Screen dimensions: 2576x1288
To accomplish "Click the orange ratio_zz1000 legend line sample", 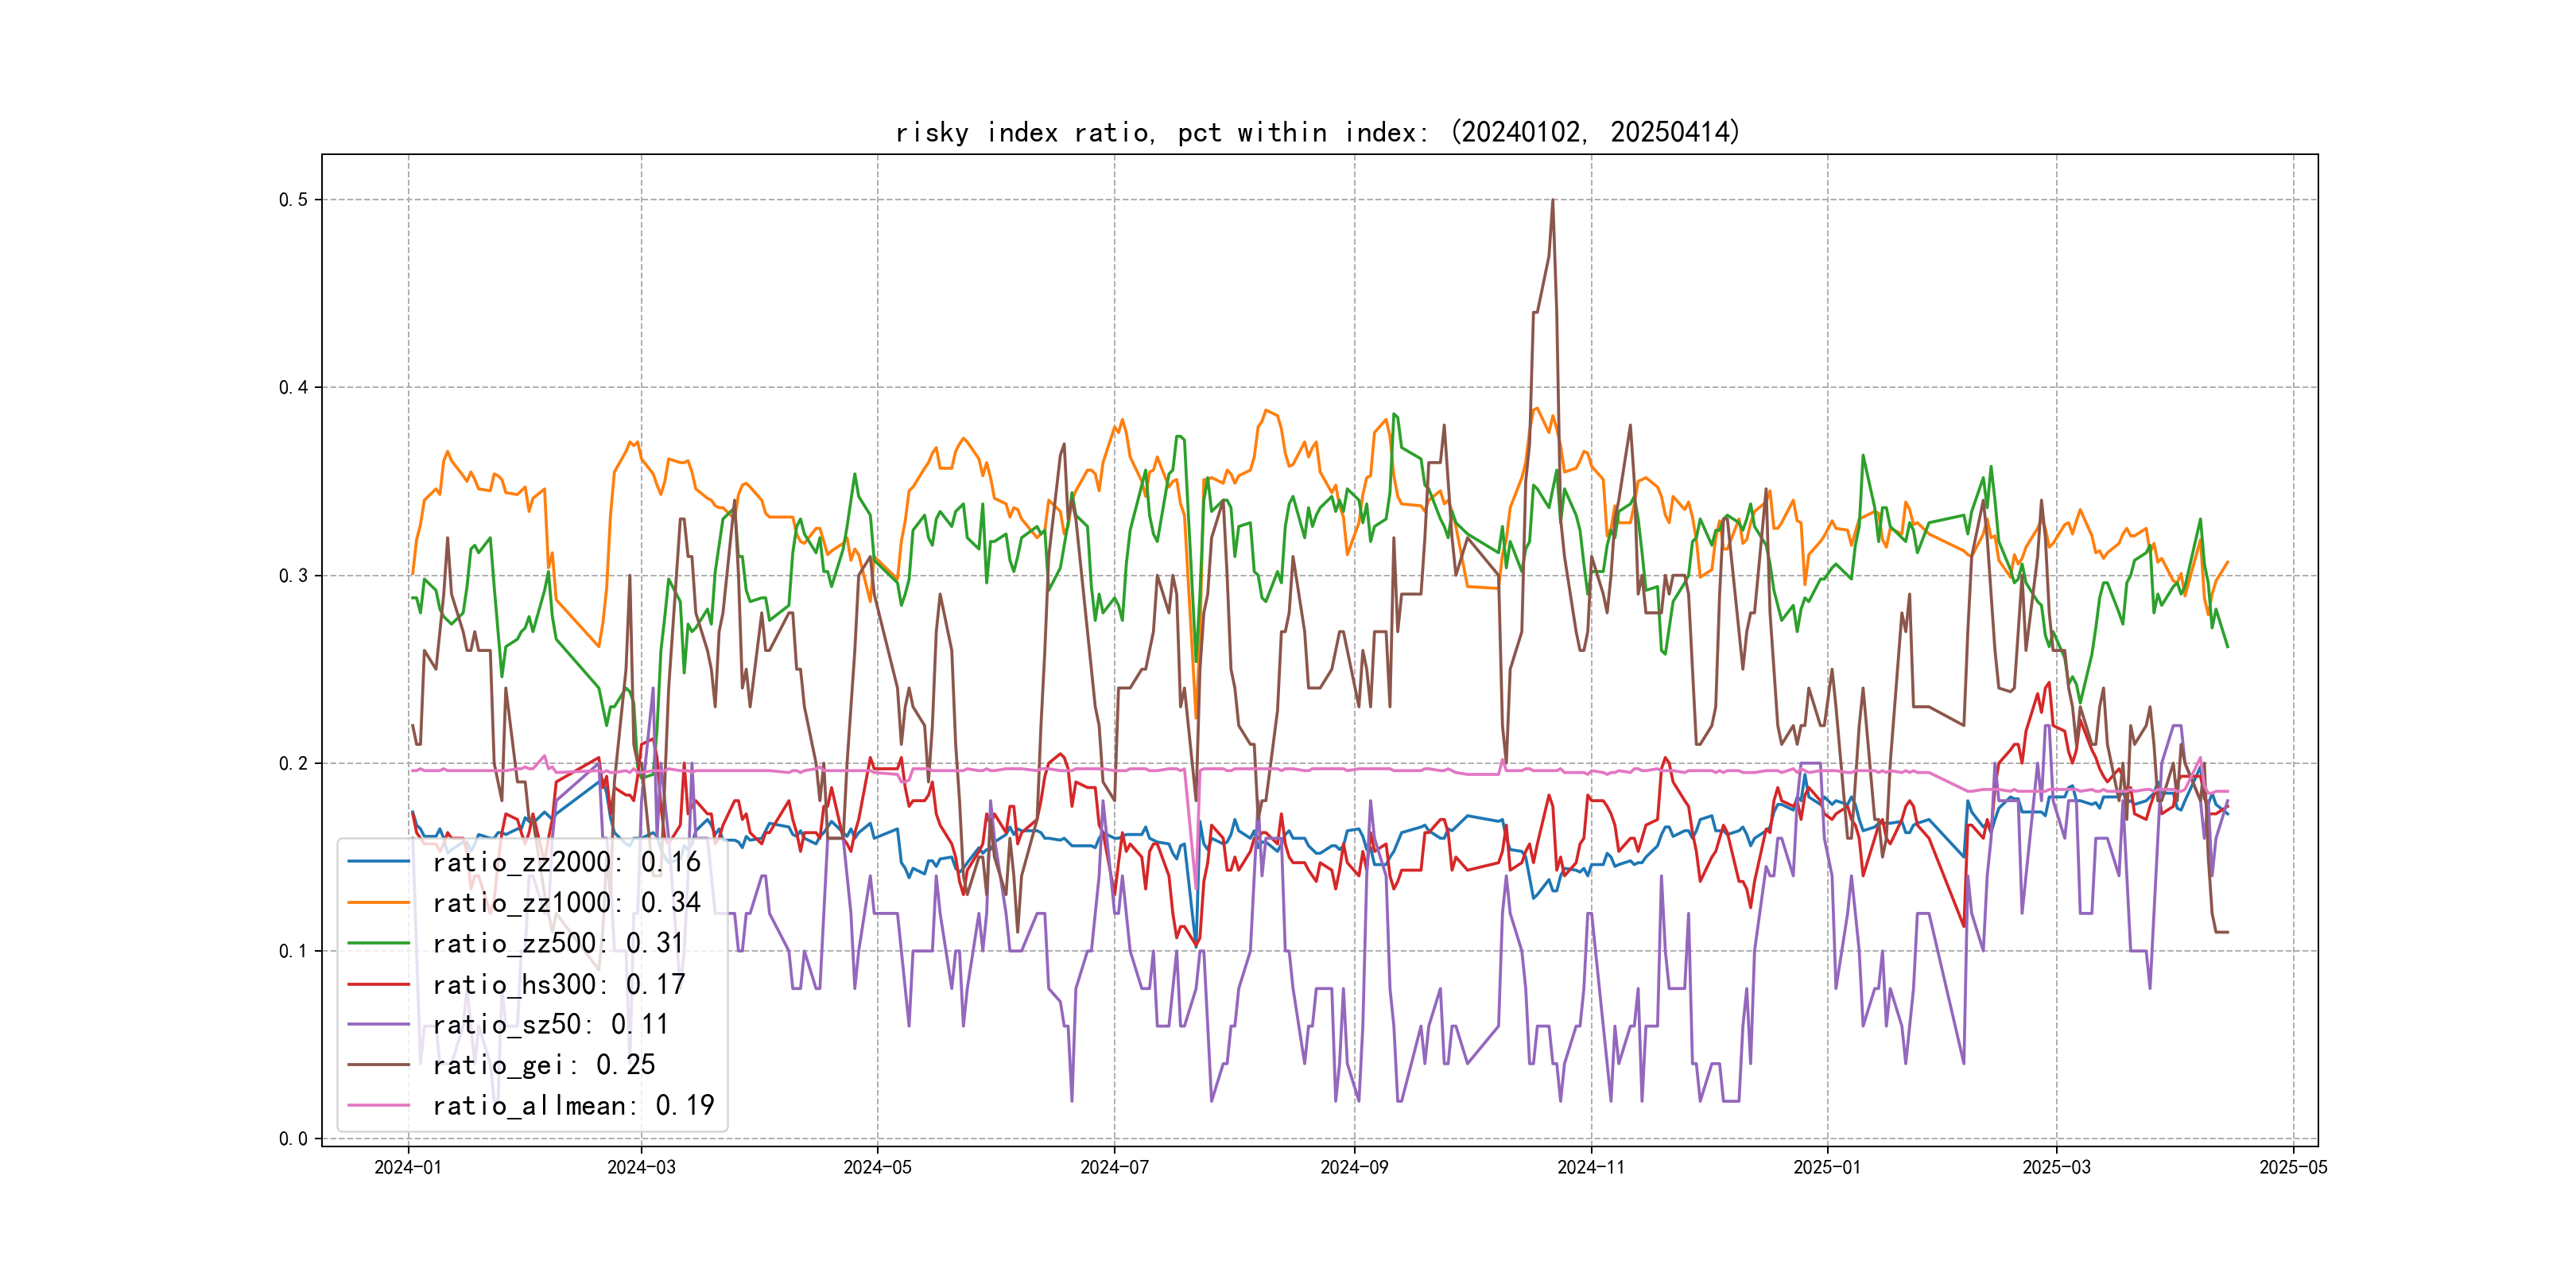I will tap(378, 902).
